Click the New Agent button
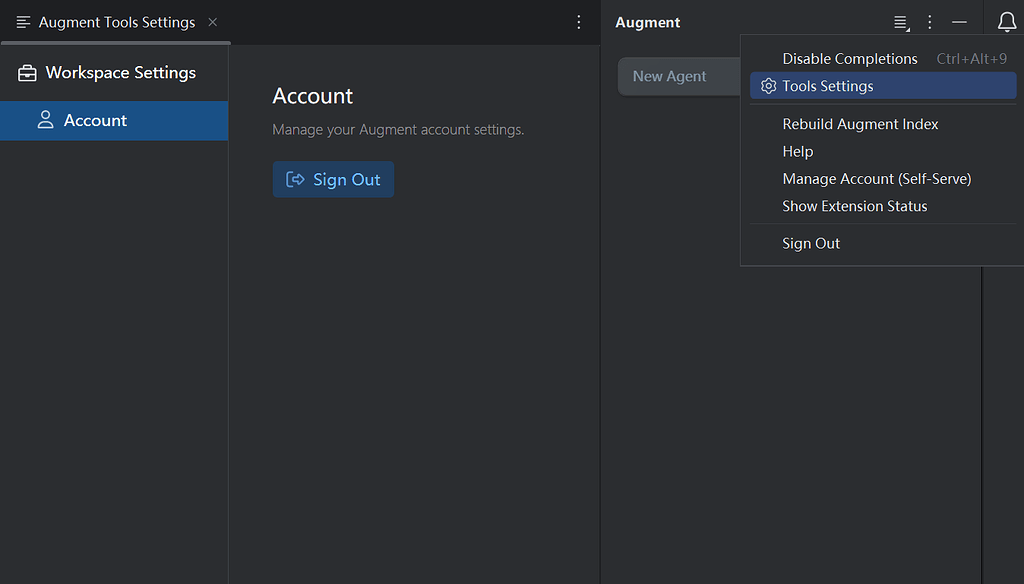This screenshot has width=1024, height=584. (x=679, y=76)
